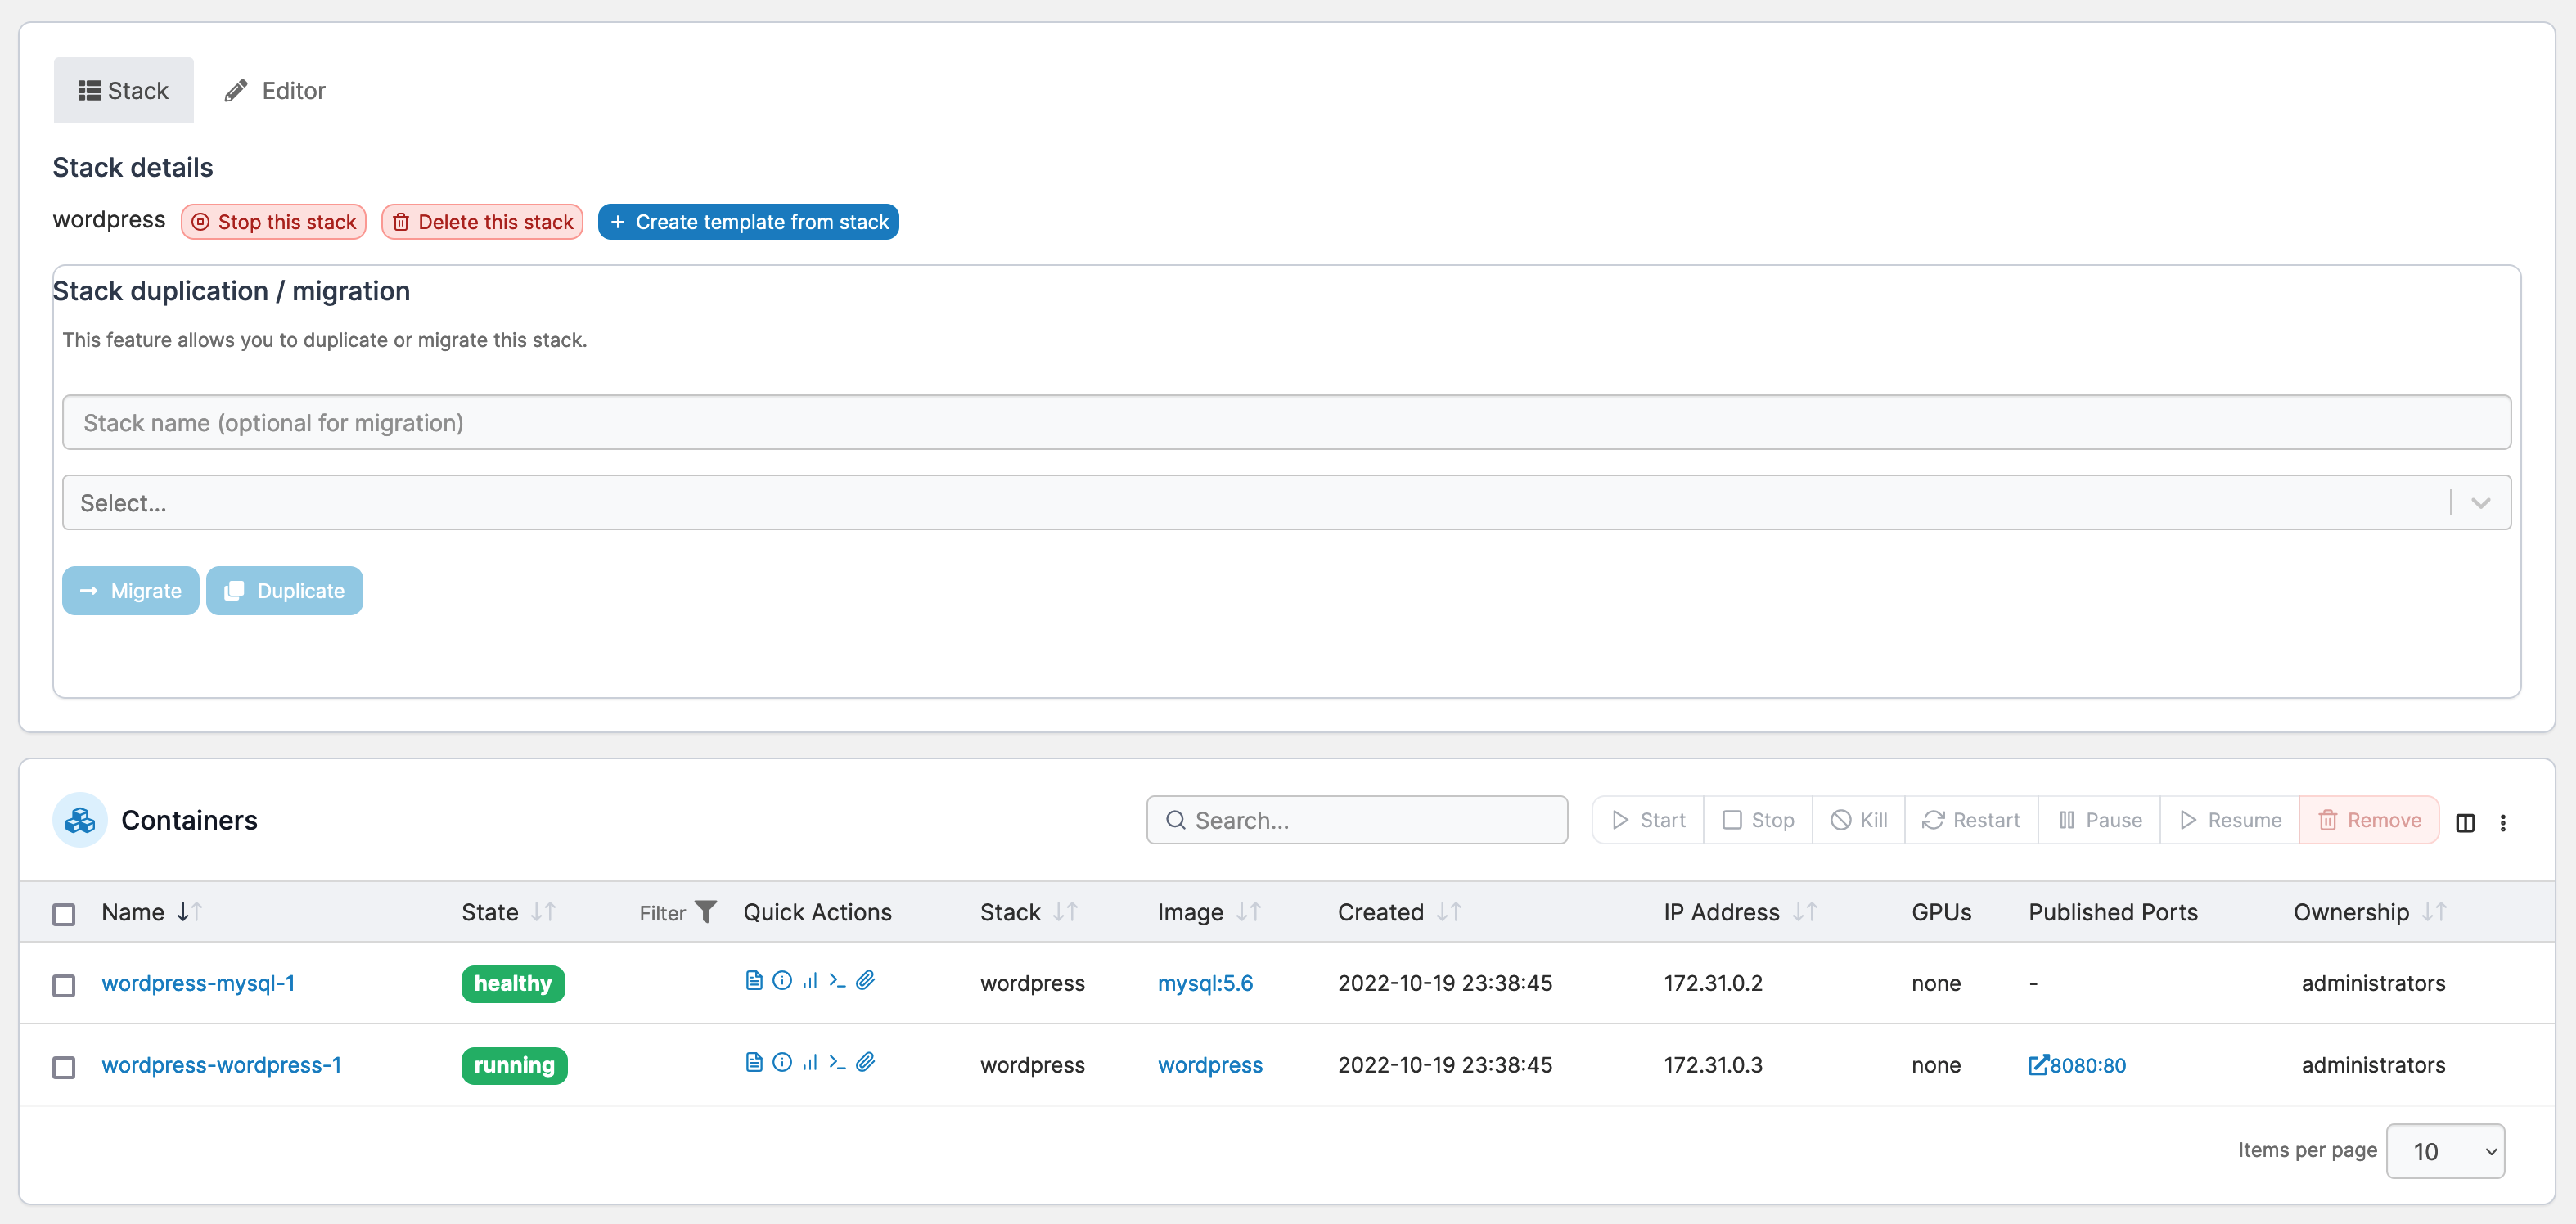Open console icon for wordpress-mysql-1
The width and height of the screenshot is (2576, 1224).
pyautogui.click(x=837, y=980)
